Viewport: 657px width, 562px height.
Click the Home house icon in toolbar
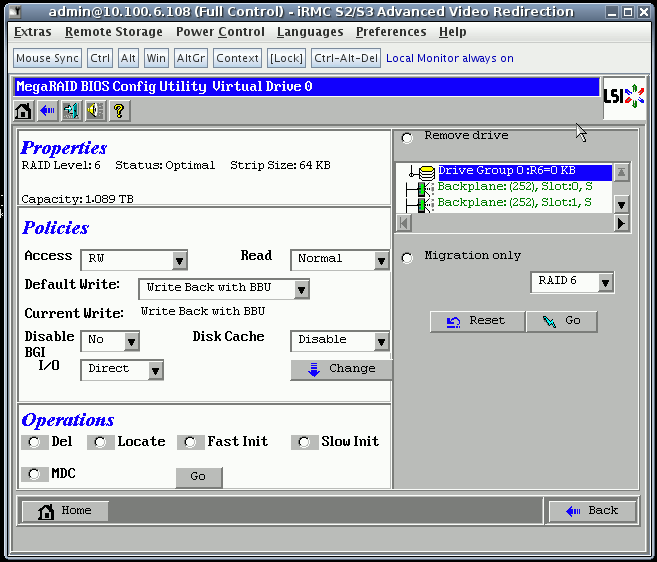point(23,111)
